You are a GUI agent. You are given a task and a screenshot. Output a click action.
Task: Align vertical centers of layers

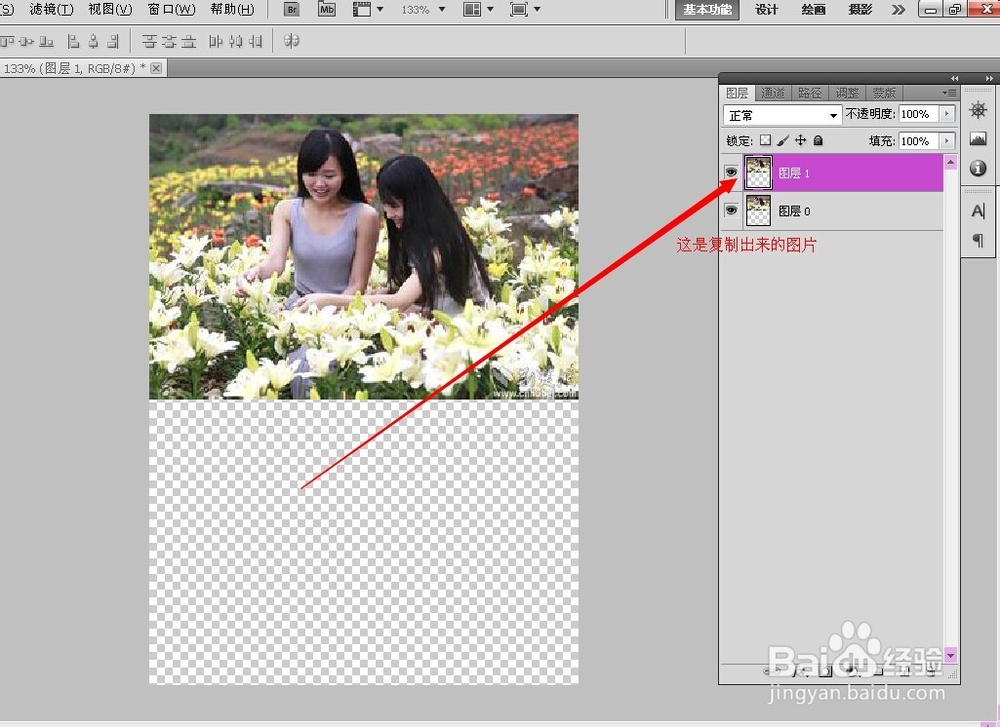point(27,41)
